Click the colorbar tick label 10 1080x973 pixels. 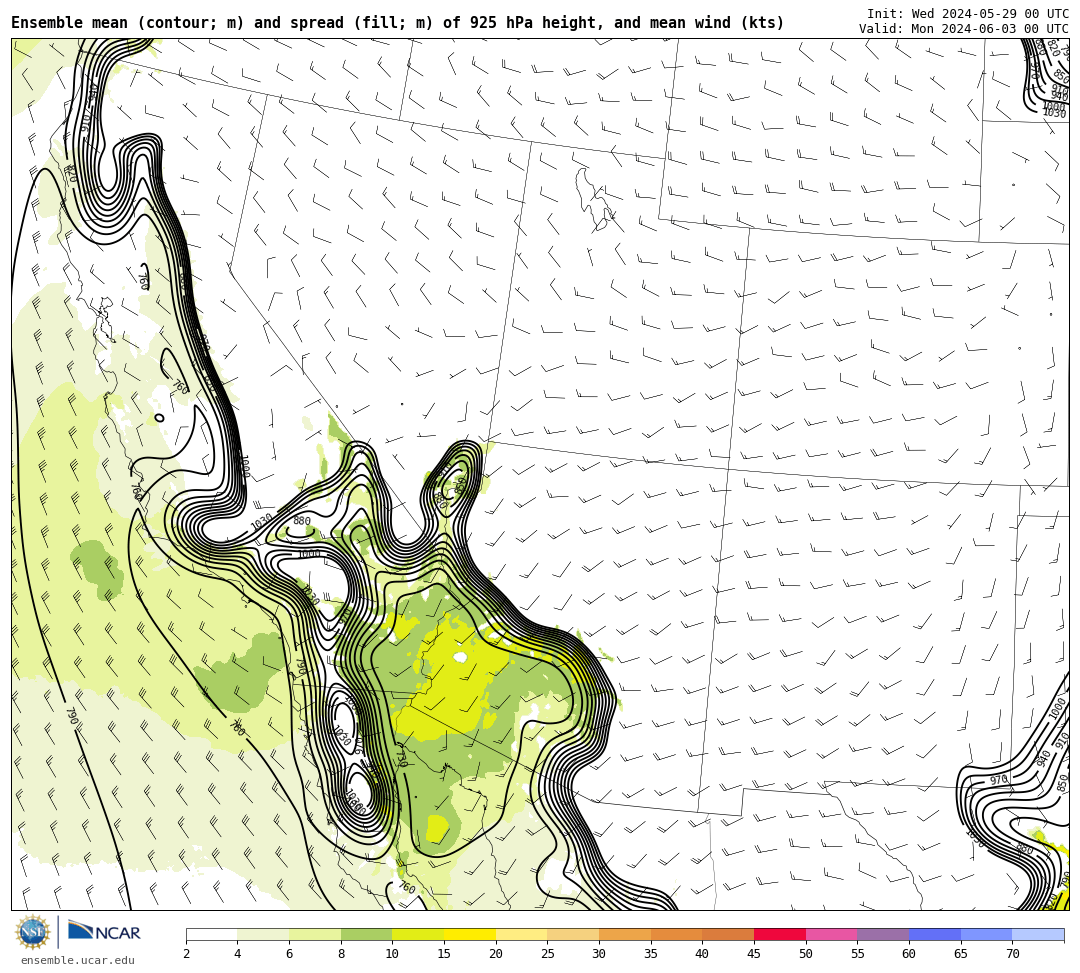pos(392,954)
